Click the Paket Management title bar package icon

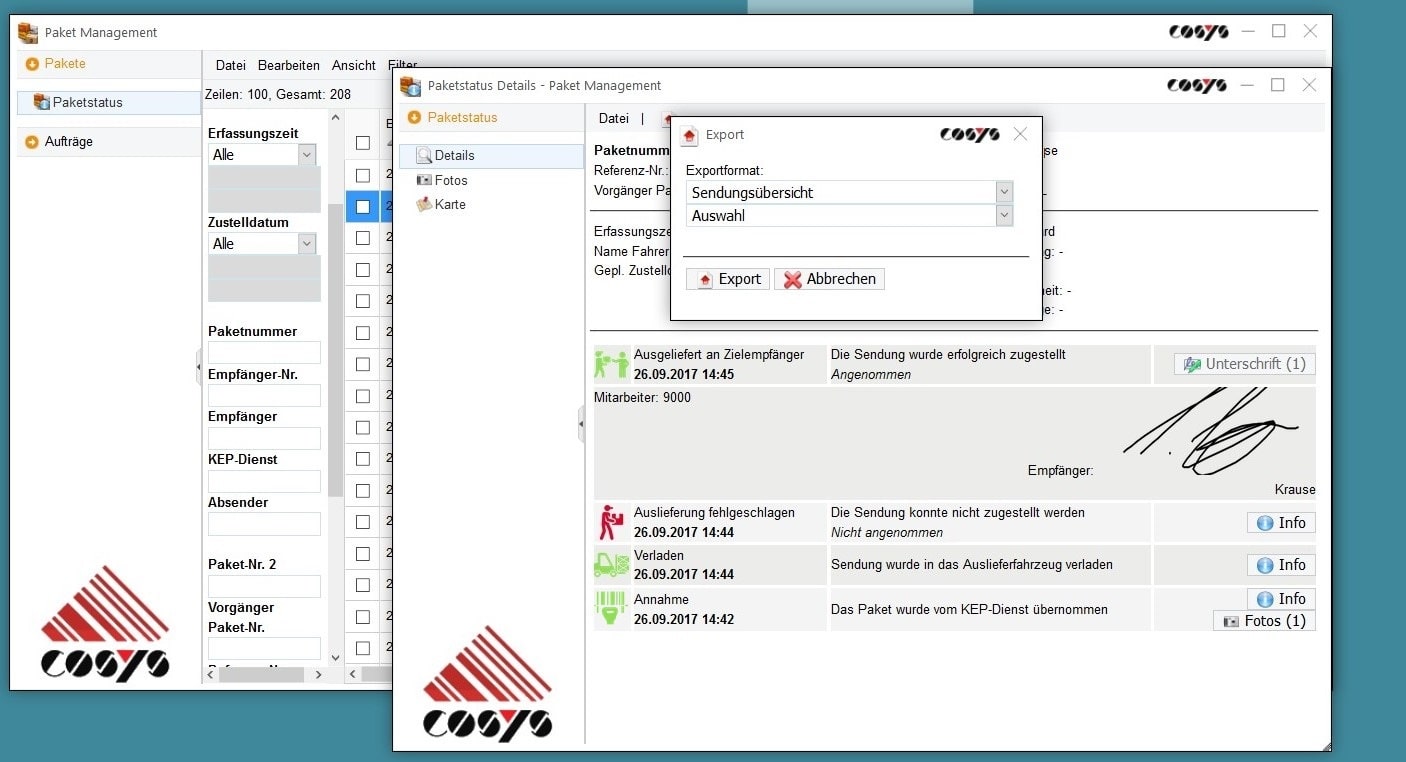(28, 32)
